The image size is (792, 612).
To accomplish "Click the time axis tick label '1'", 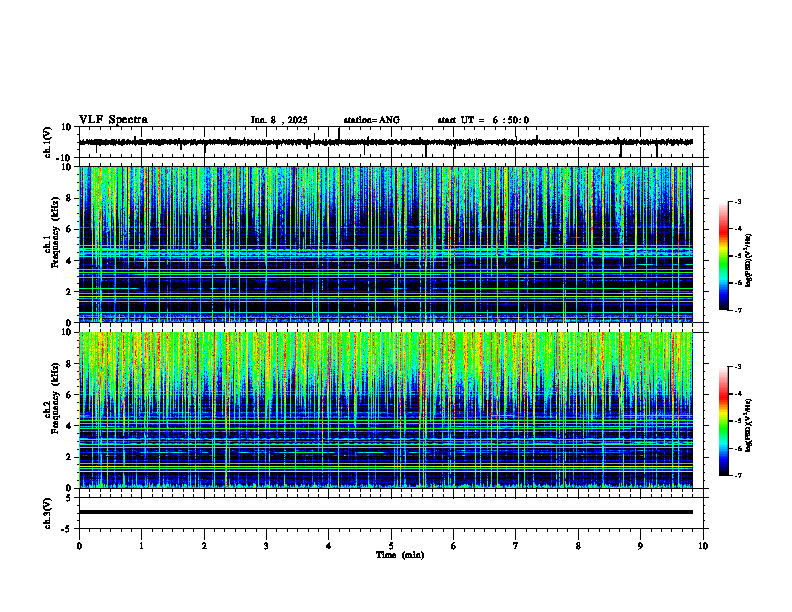I will 141,546.
